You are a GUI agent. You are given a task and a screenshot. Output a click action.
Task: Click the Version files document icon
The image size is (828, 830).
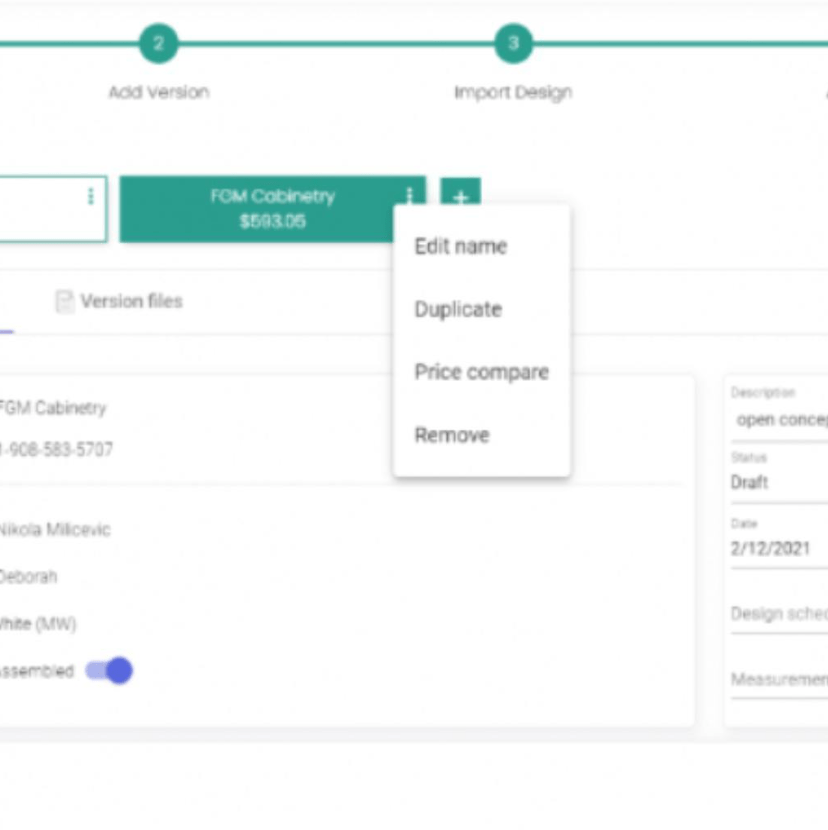pos(65,302)
